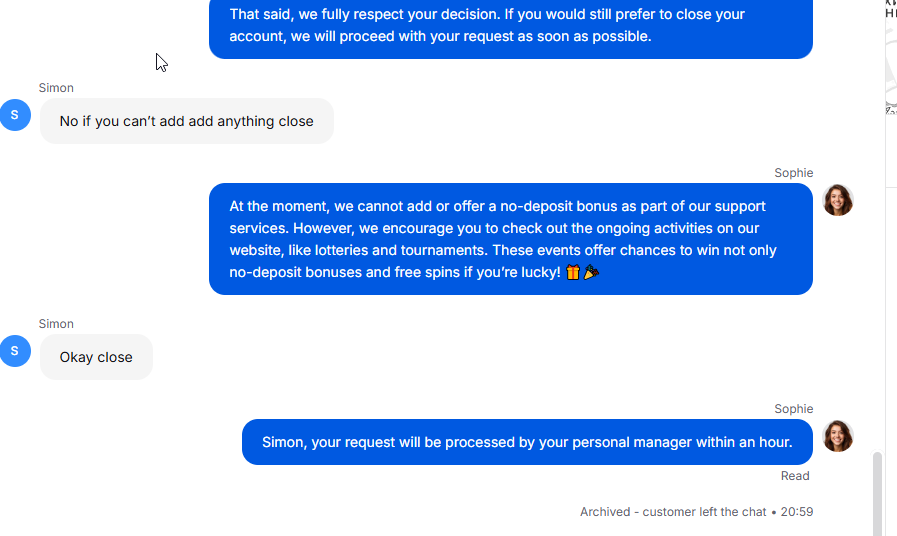Open Sophie's profile photo next to personal manager message
This screenshot has width=897, height=536.
pyautogui.click(x=838, y=436)
